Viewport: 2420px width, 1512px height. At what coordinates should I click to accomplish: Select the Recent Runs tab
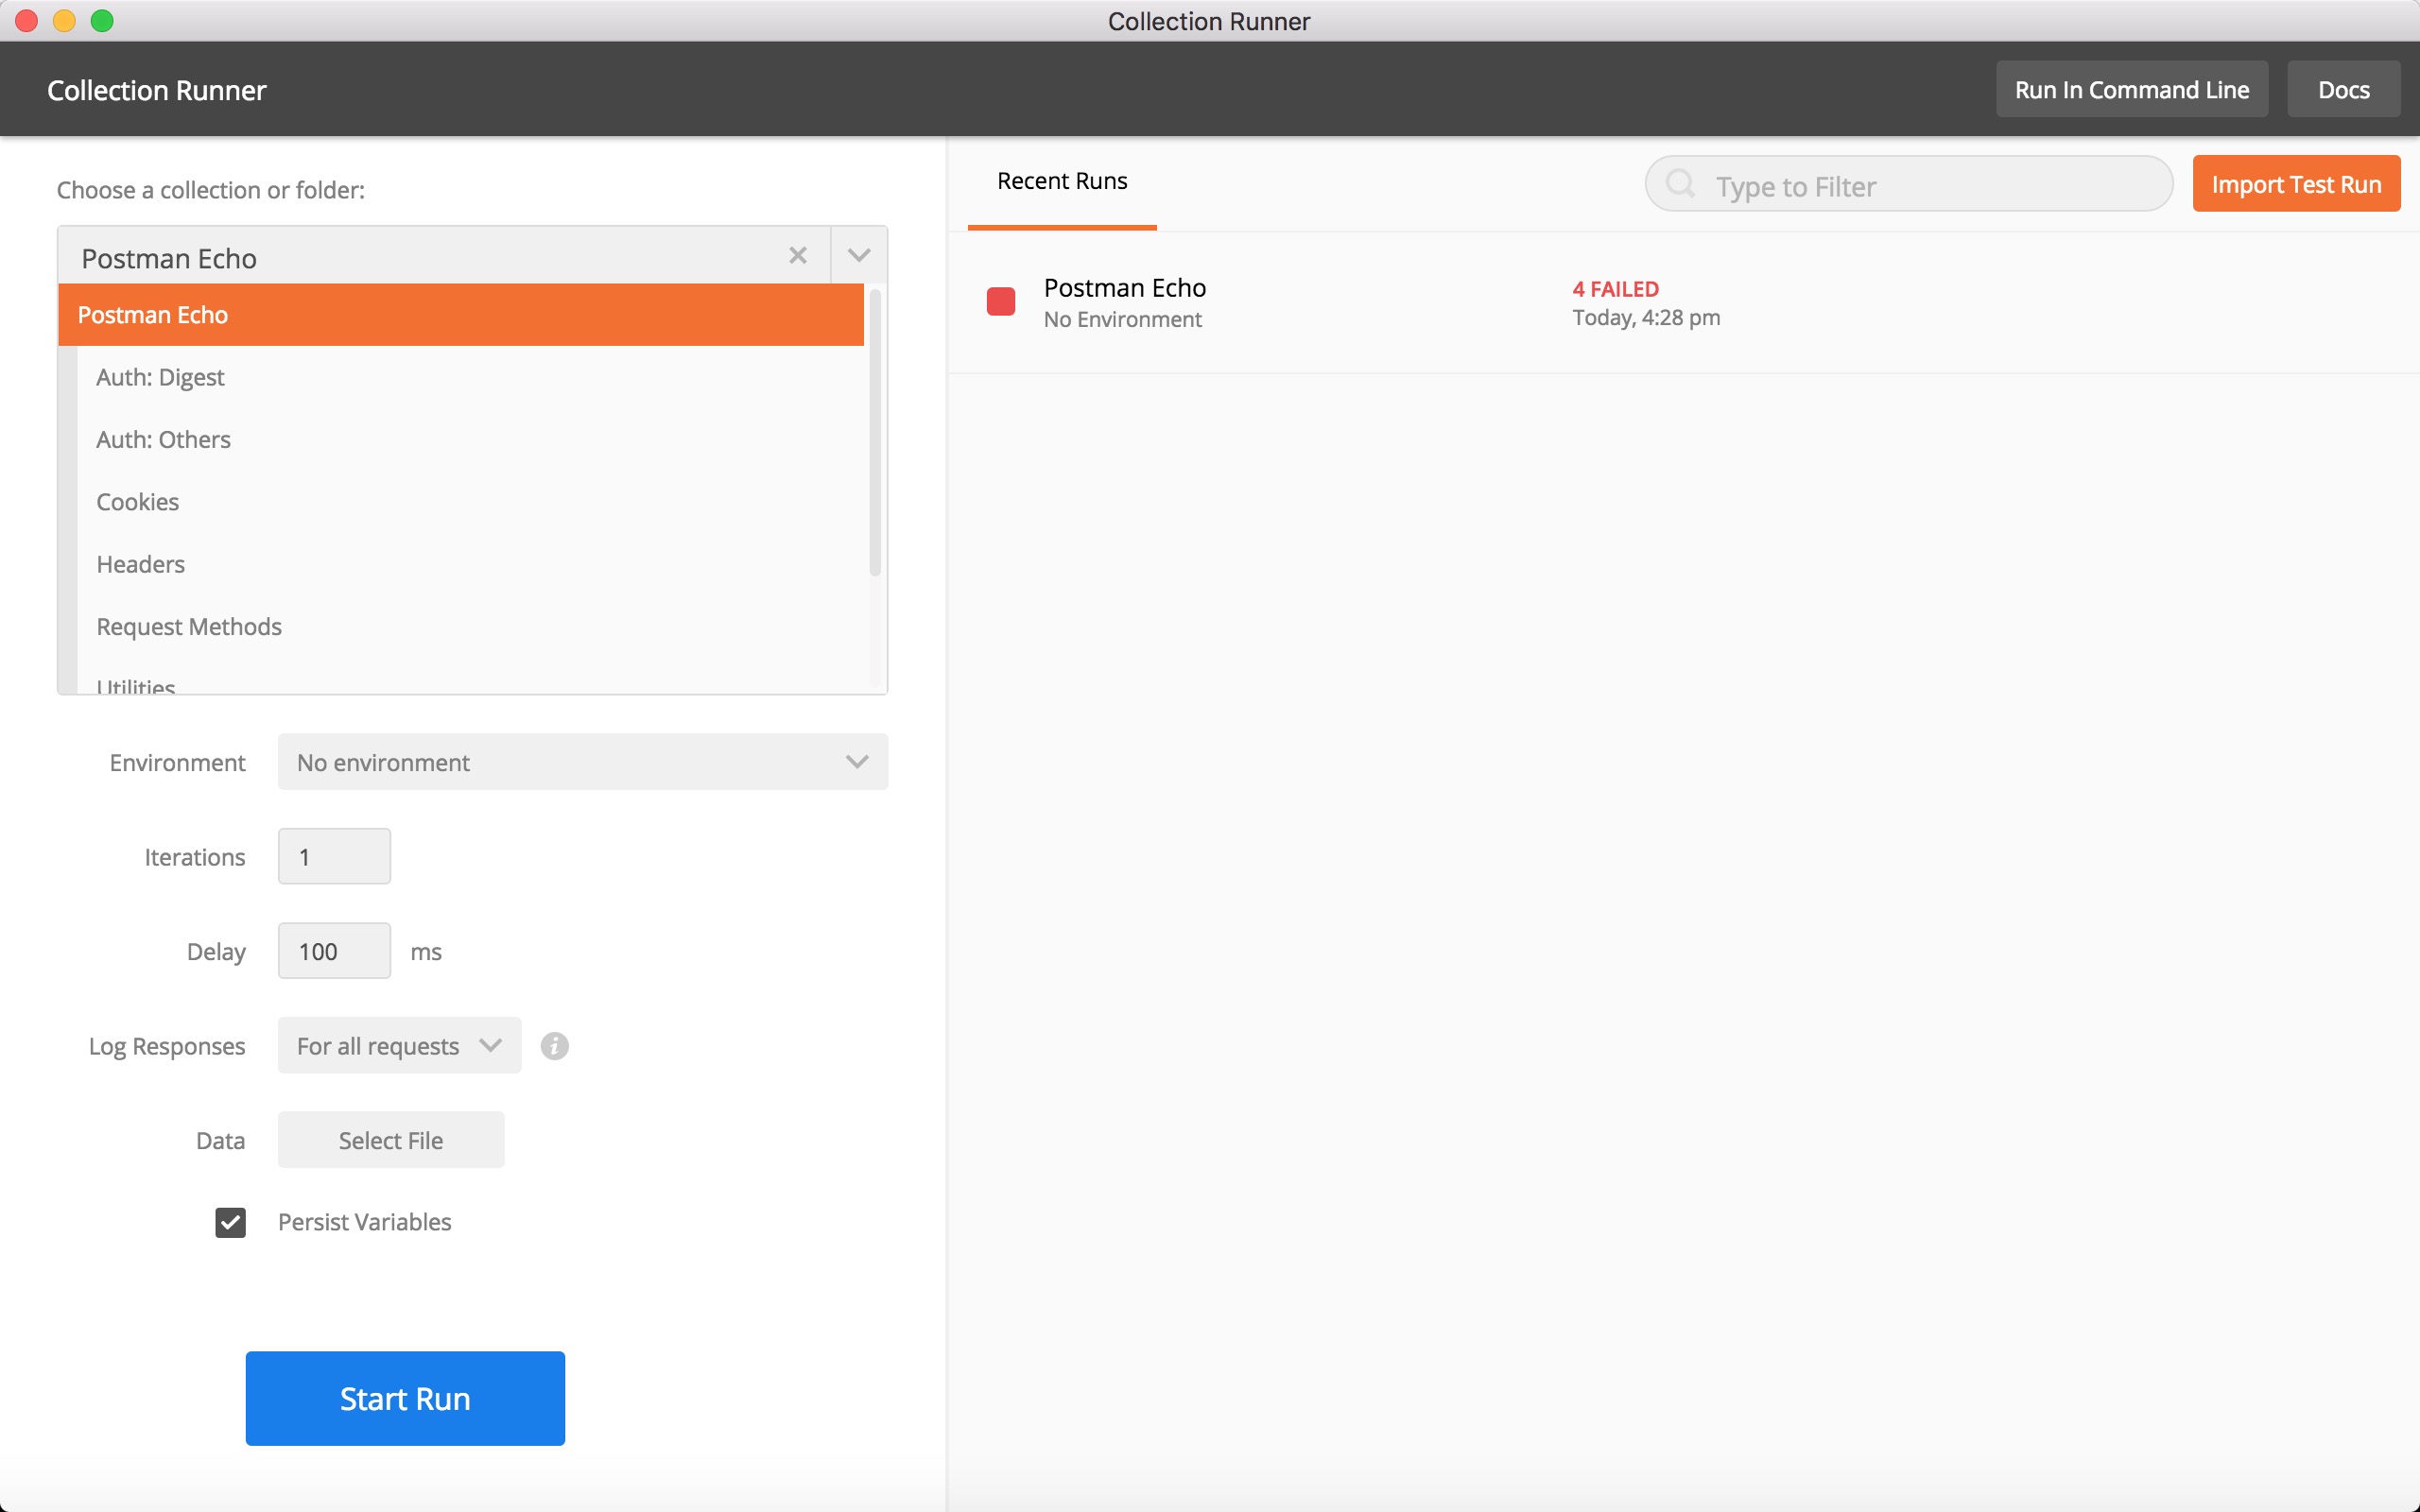tap(1063, 180)
